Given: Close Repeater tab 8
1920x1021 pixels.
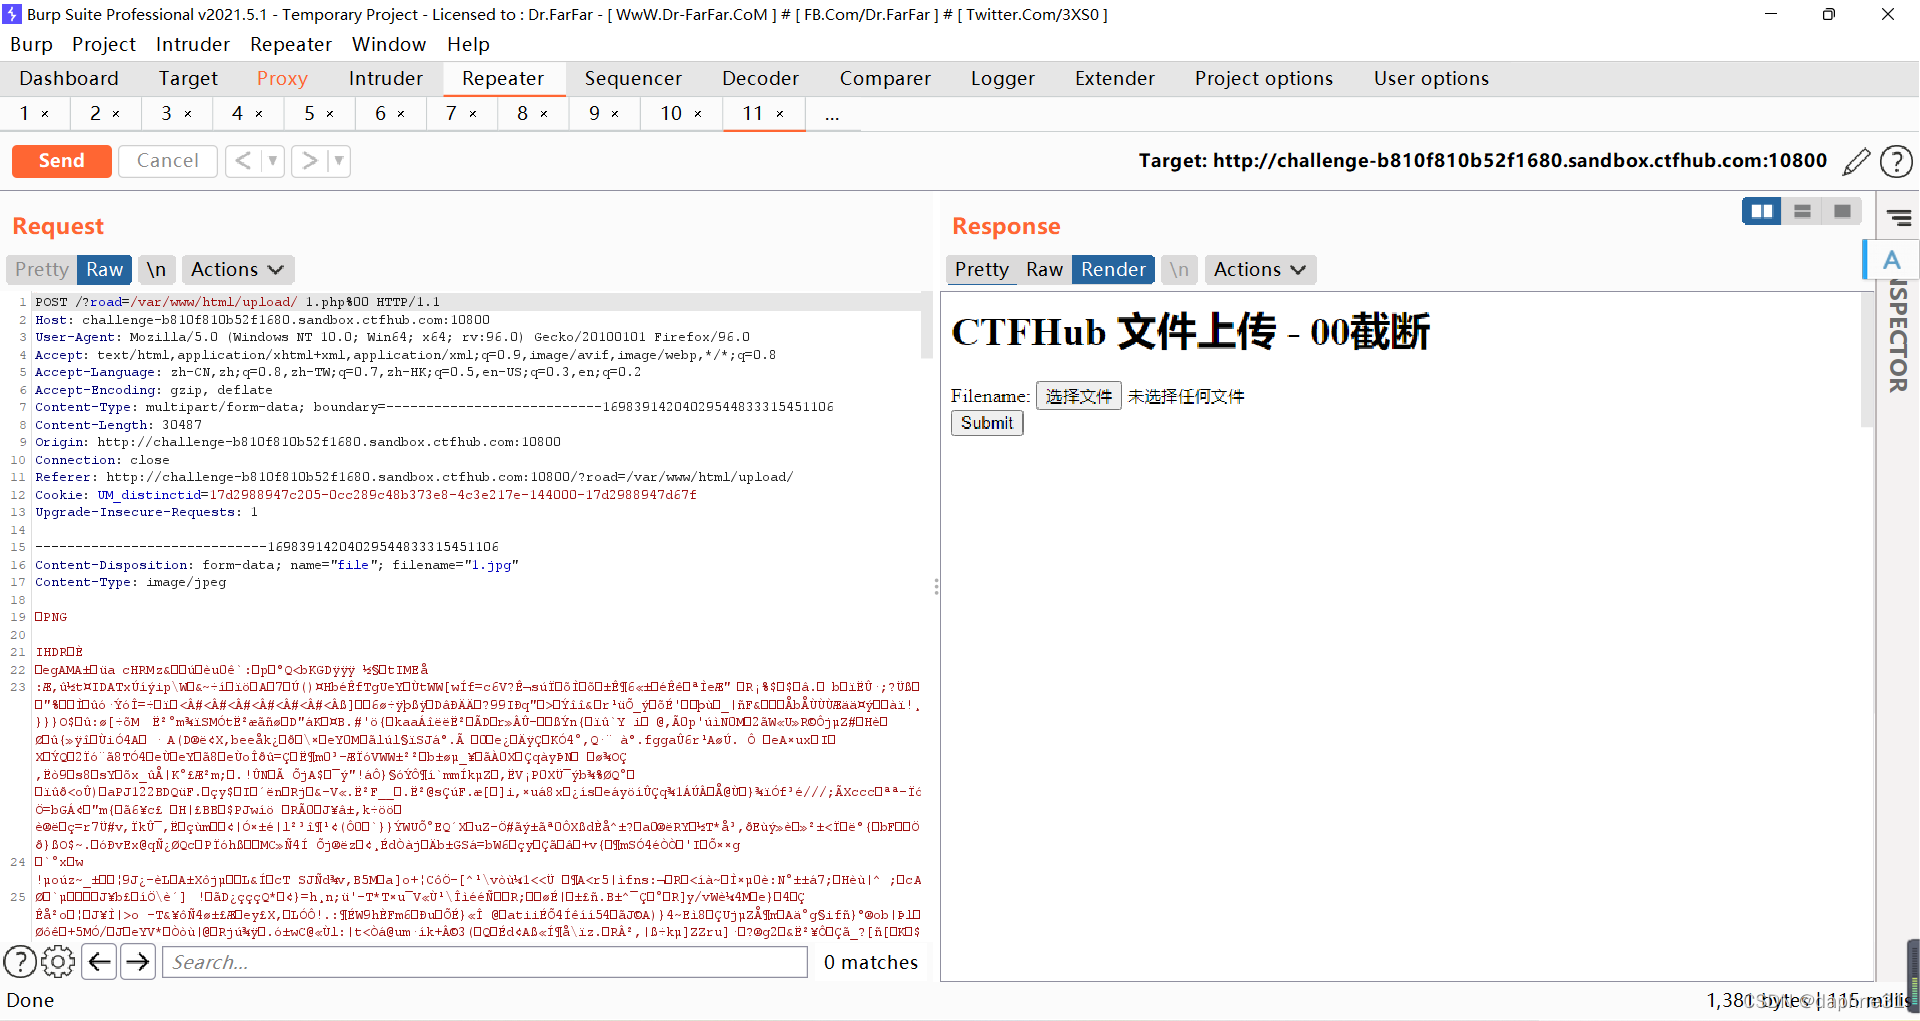Looking at the screenshot, I should 544,114.
